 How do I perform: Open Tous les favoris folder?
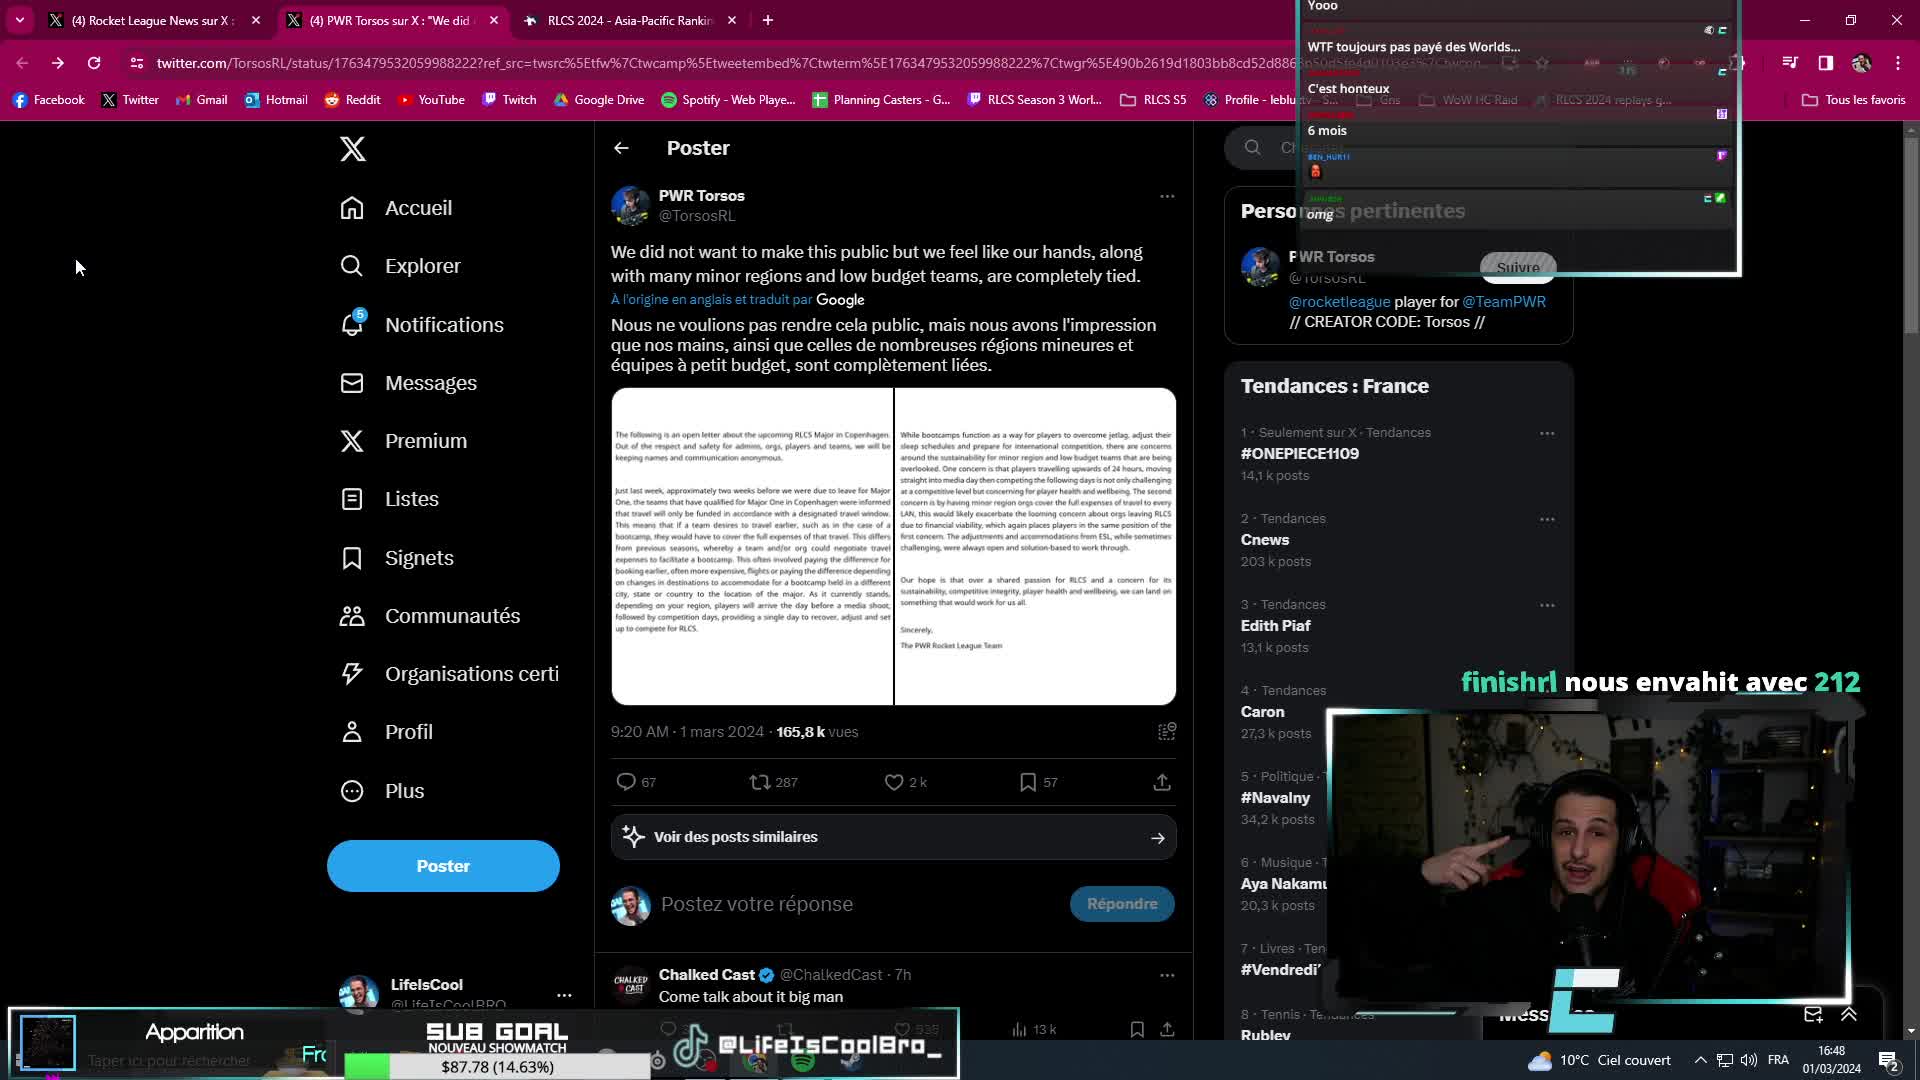click(1853, 100)
